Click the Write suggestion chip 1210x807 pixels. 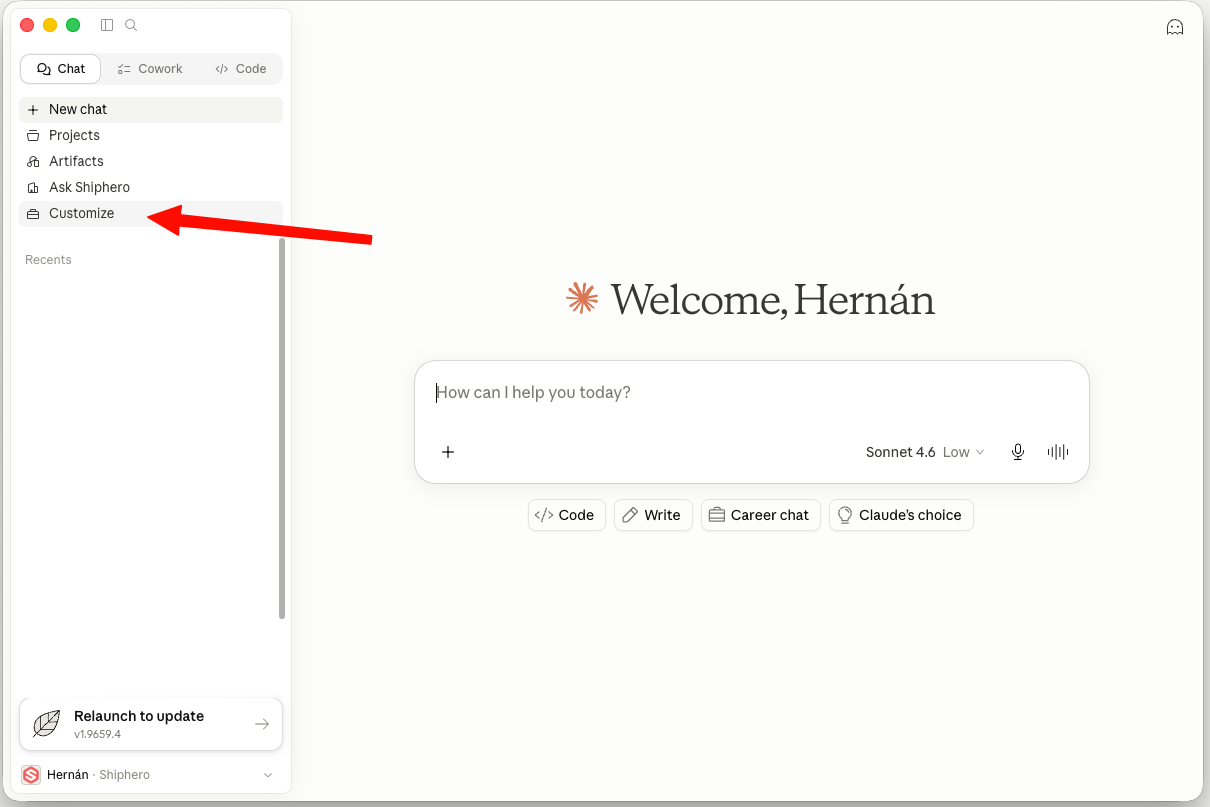click(653, 515)
